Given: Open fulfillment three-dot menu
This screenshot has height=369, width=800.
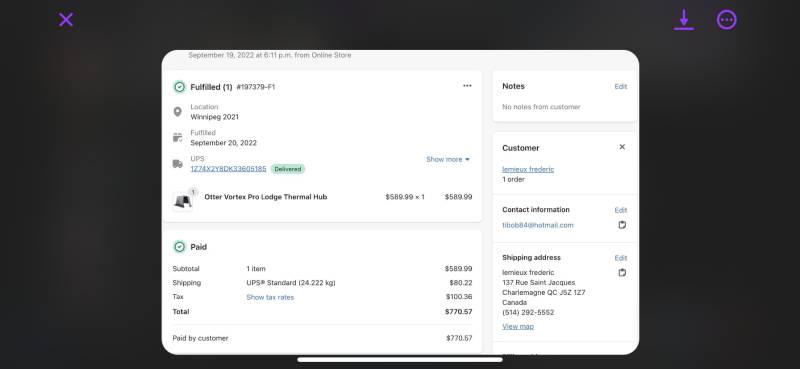Looking at the screenshot, I should pos(467,86).
